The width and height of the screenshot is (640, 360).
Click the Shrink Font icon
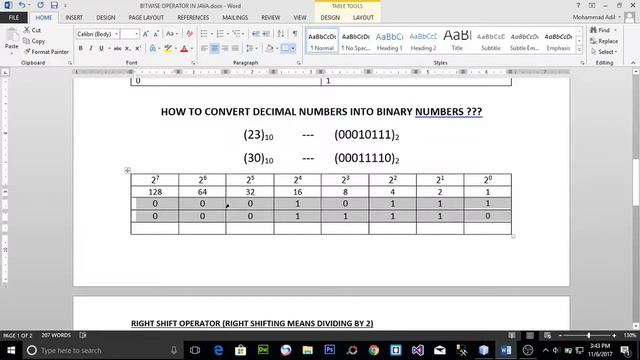(x=156, y=34)
